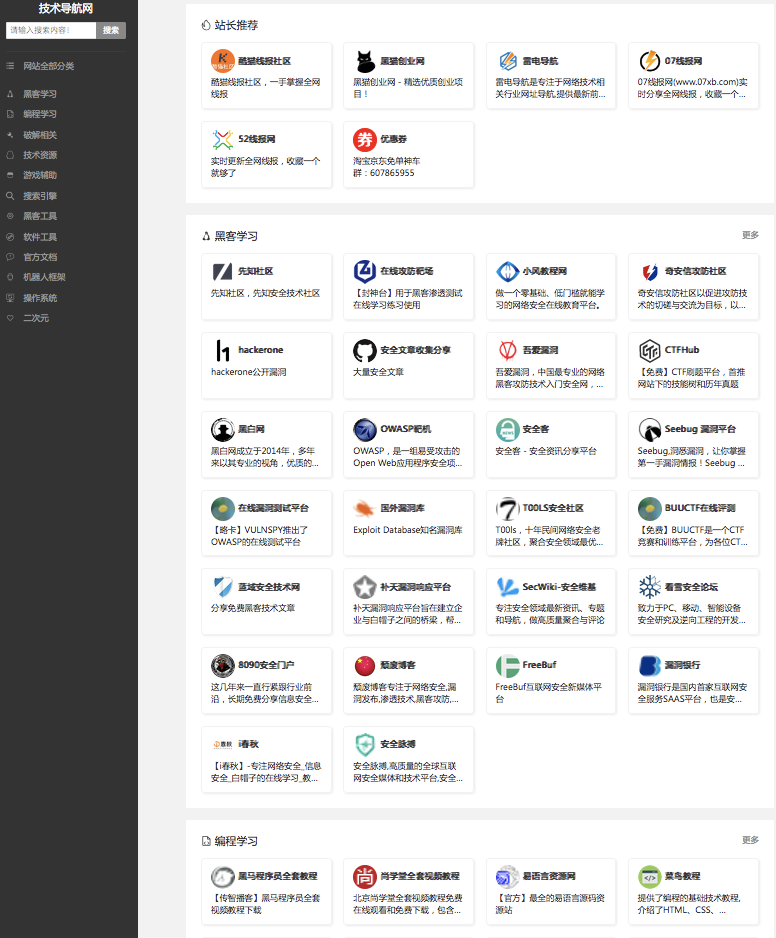The height and width of the screenshot is (938, 776).
Task: Click the SecWiki-安全维基 icon
Action: coord(507,587)
